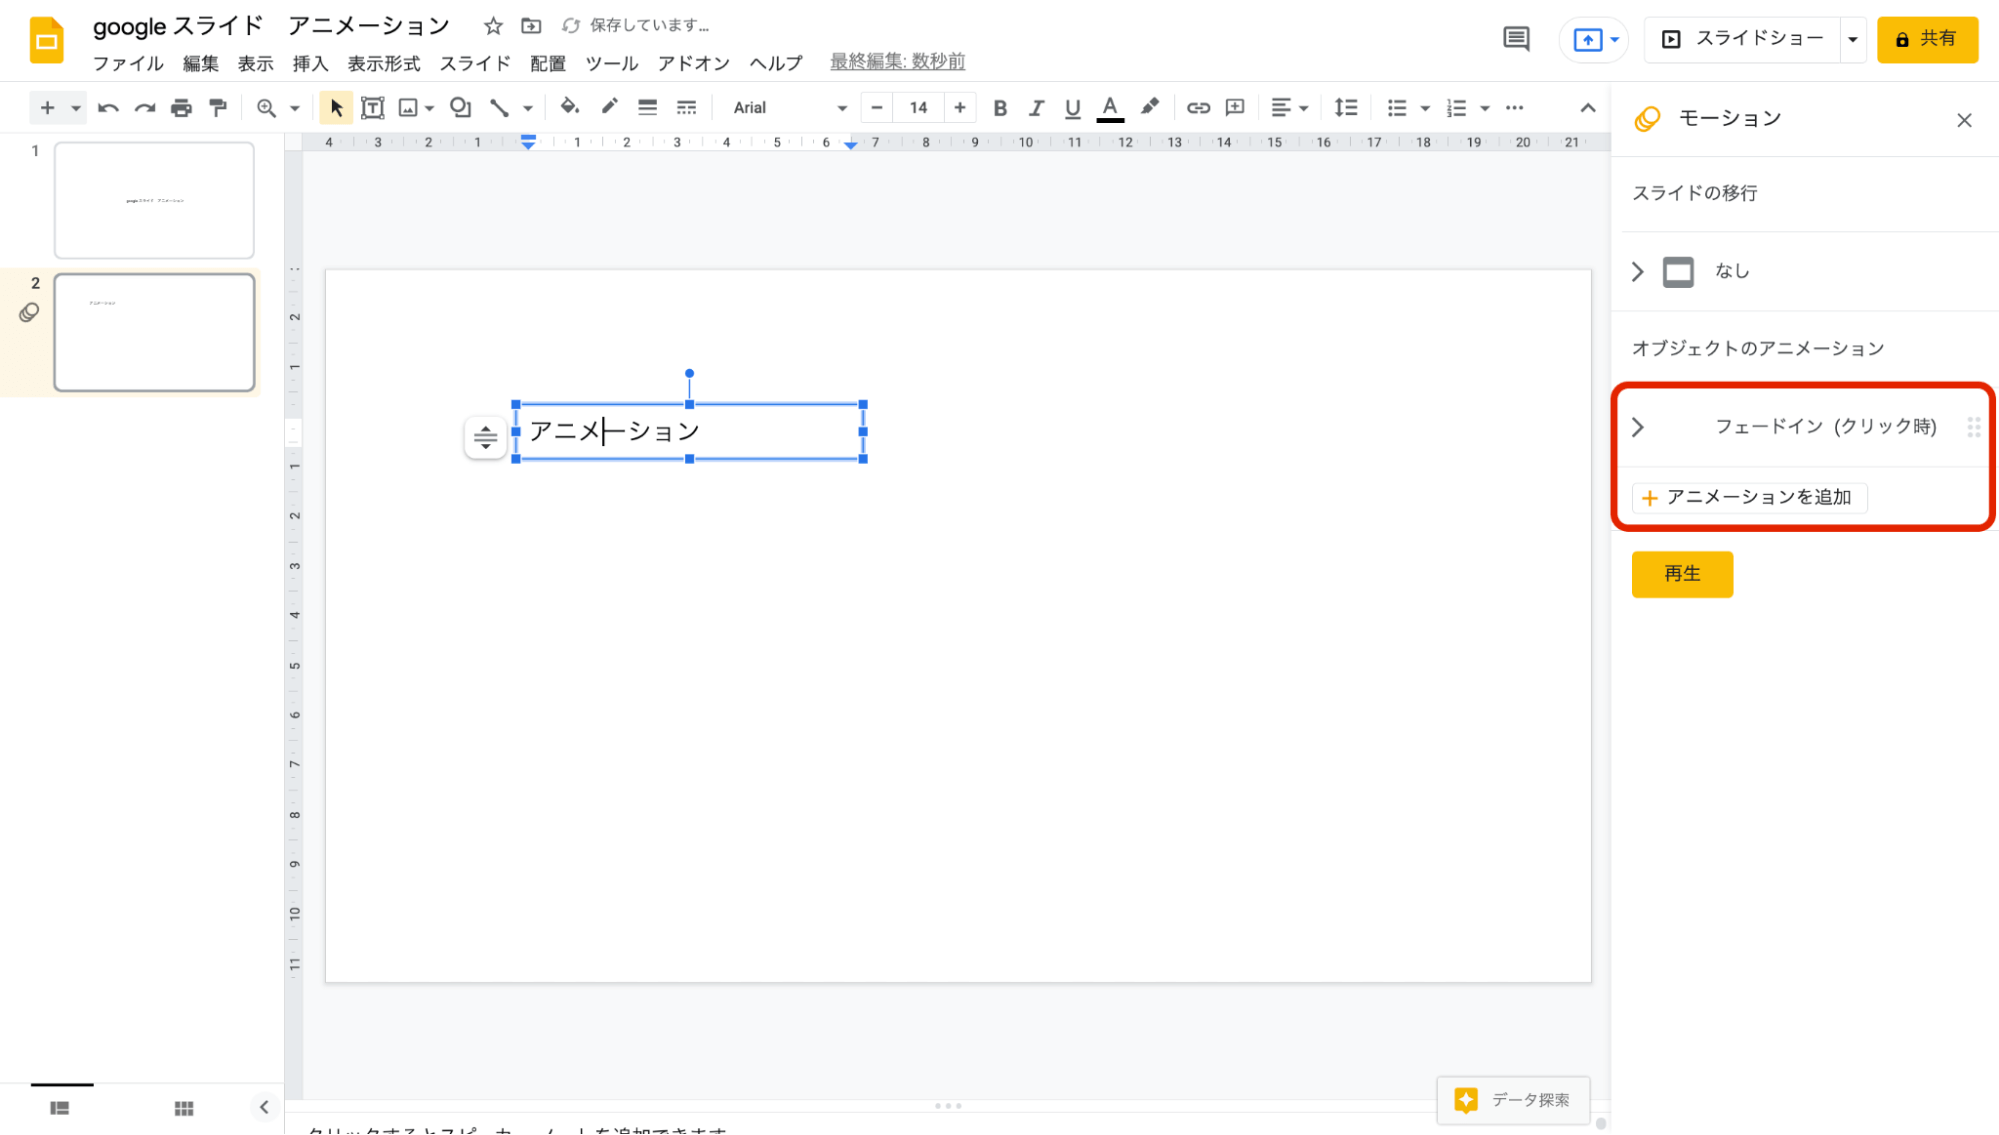
Task: Click the 共有 share button
Action: (1927, 39)
